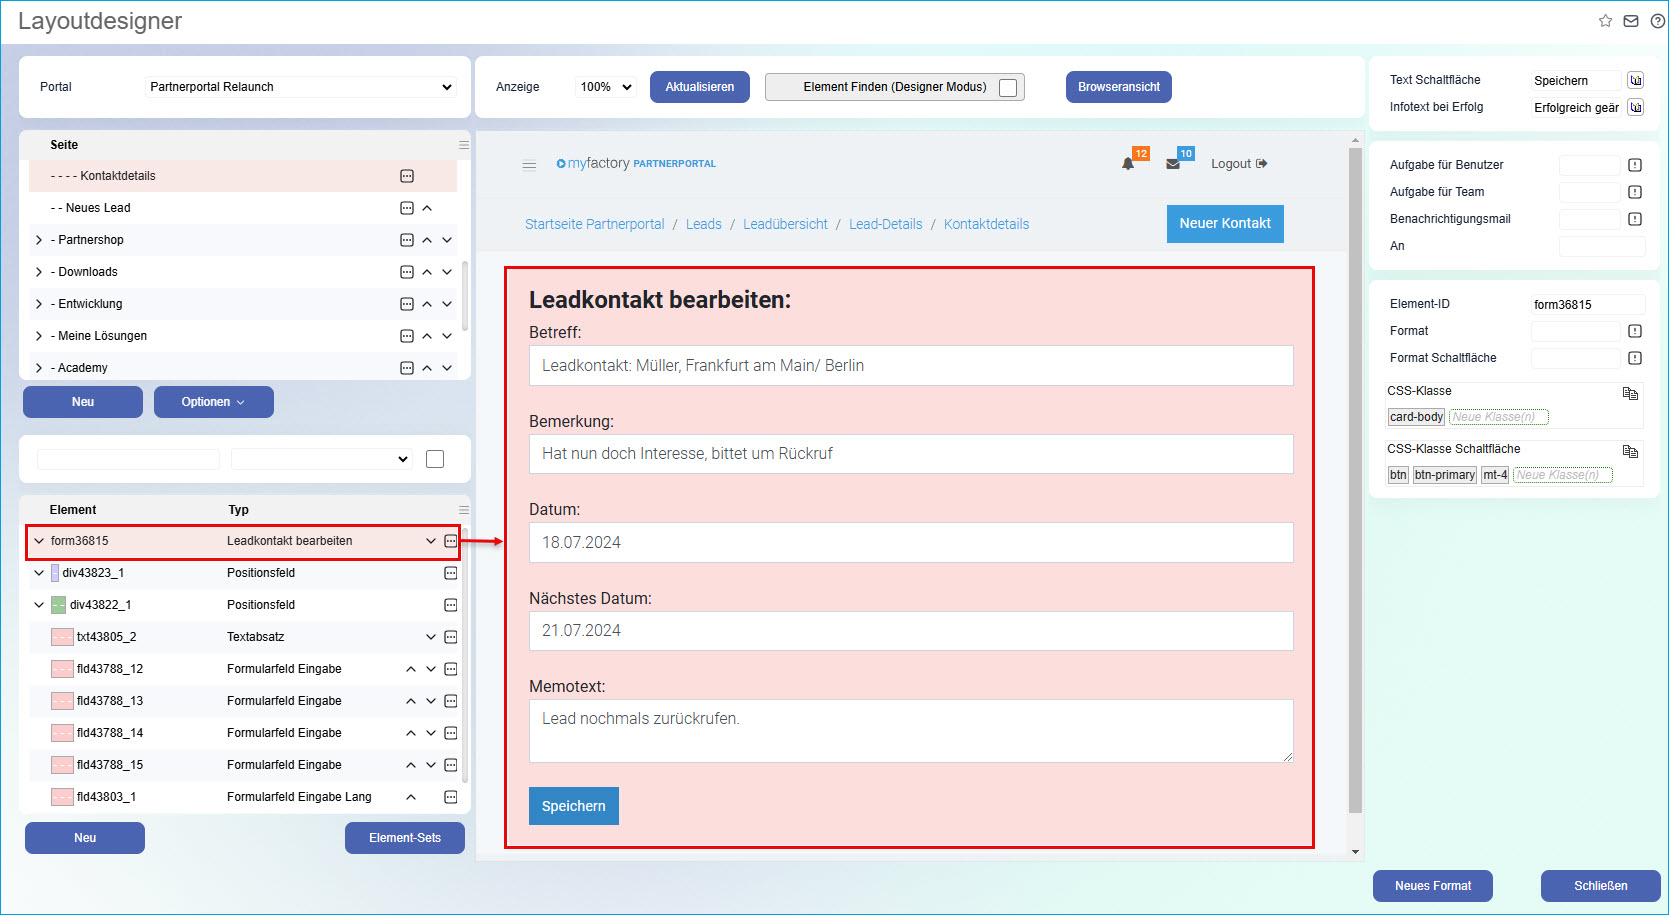Image resolution: width=1669 pixels, height=915 pixels.
Task: Enable the Element Finden (Designer Modus) checkbox
Action: [1009, 87]
